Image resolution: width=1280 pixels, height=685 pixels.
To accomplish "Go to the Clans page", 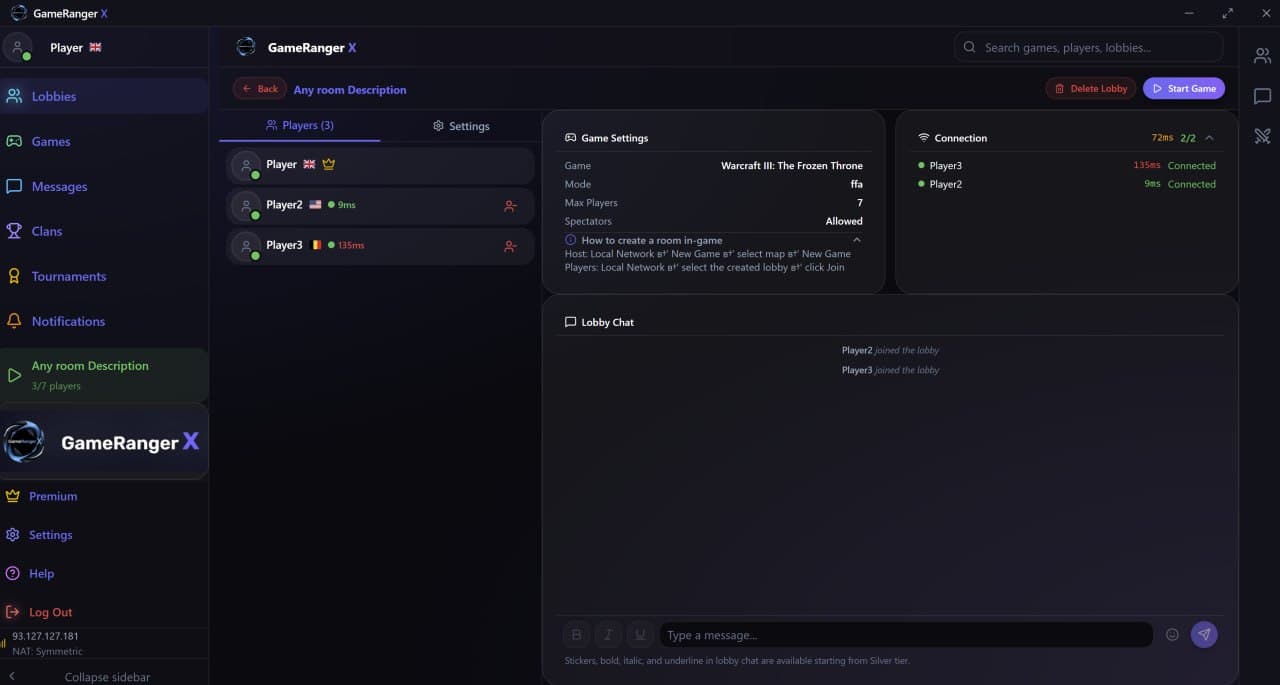I will click(104, 231).
